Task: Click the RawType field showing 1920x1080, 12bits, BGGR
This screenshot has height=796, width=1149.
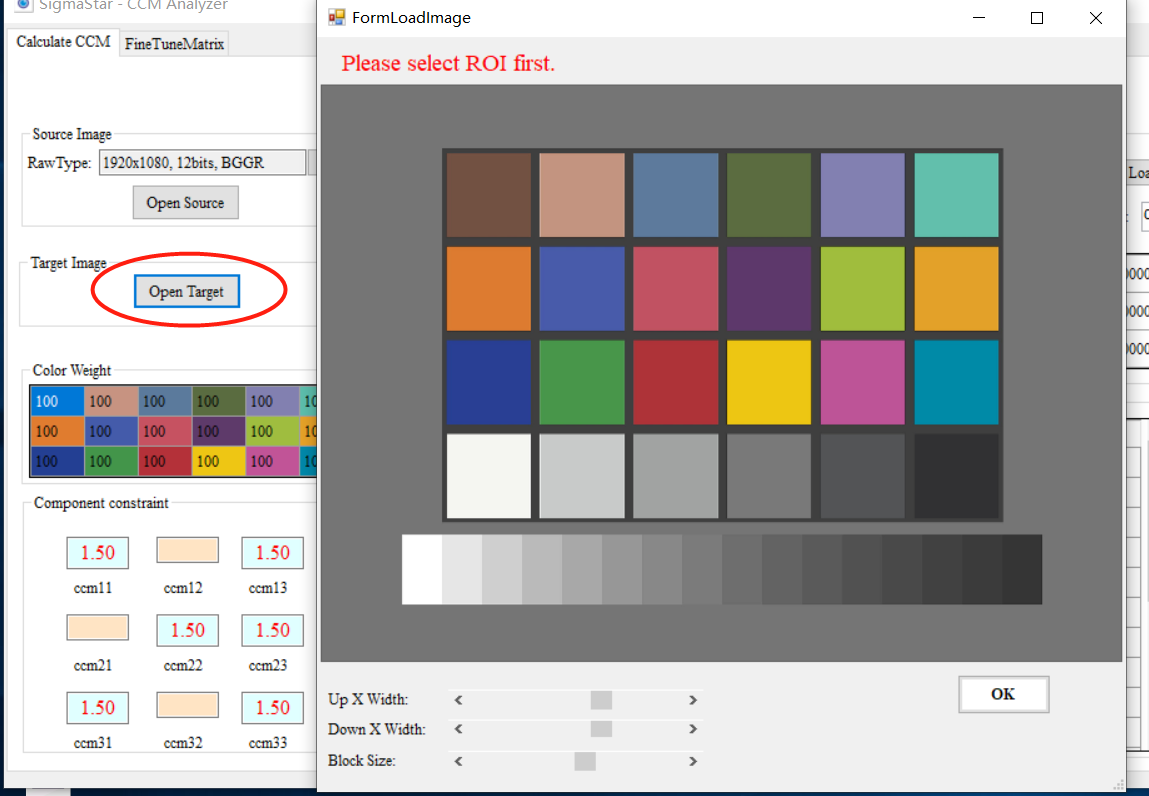Action: pos(202,163)
